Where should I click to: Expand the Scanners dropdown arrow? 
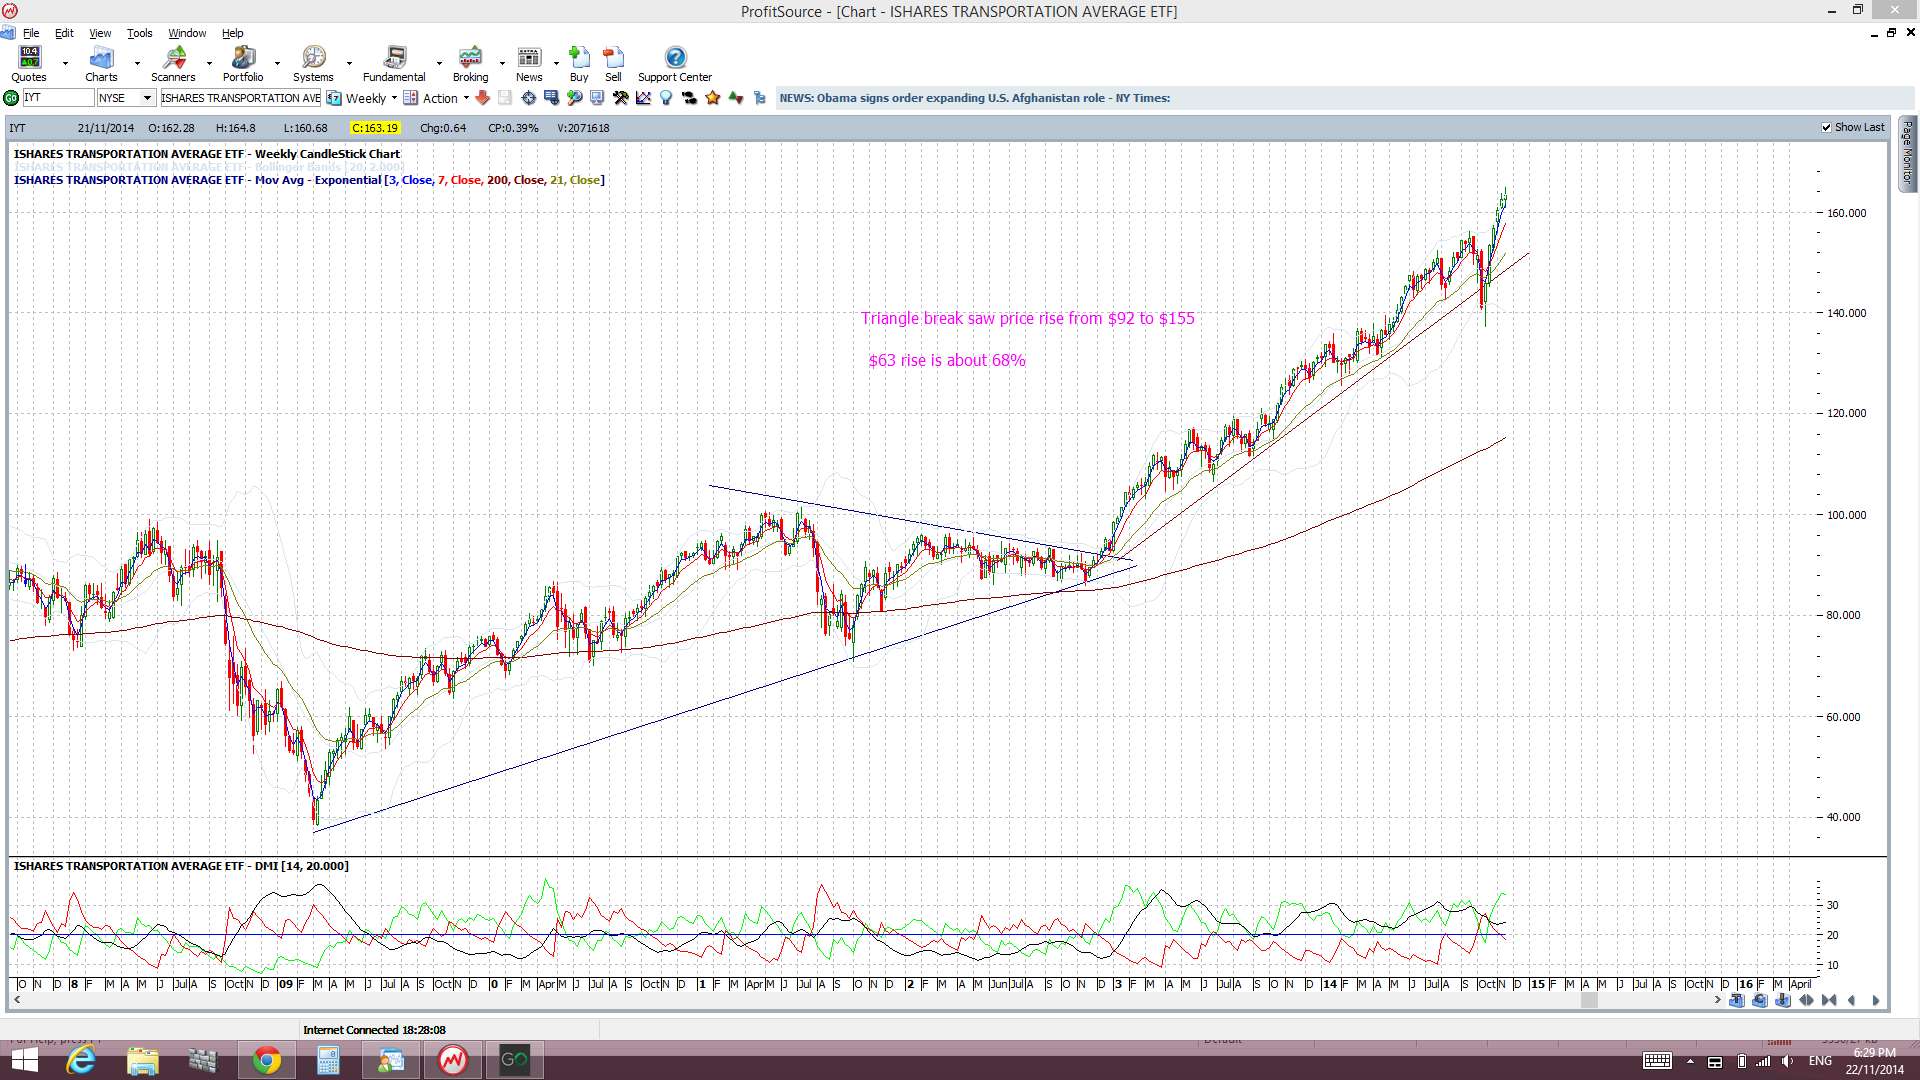[x=209, y=64]
